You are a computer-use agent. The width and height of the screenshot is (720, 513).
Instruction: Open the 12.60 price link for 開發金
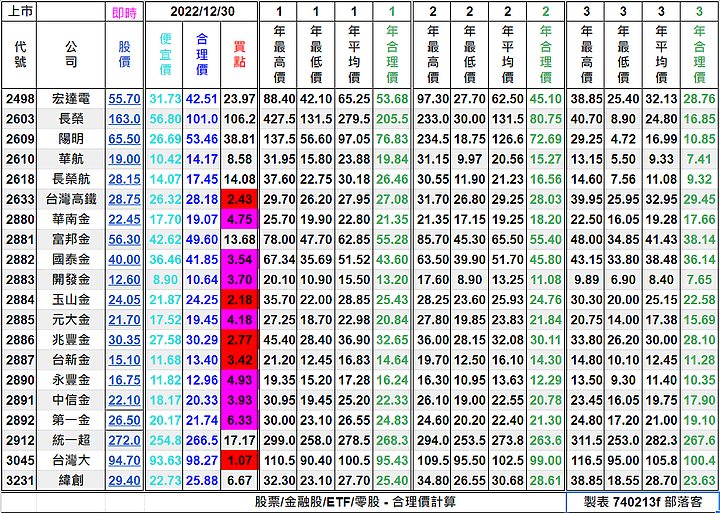click(x=124, y=280)
